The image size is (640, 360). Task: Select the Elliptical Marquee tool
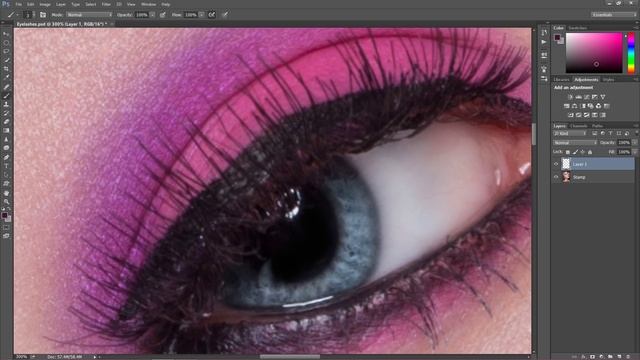[x=6, y=43]
